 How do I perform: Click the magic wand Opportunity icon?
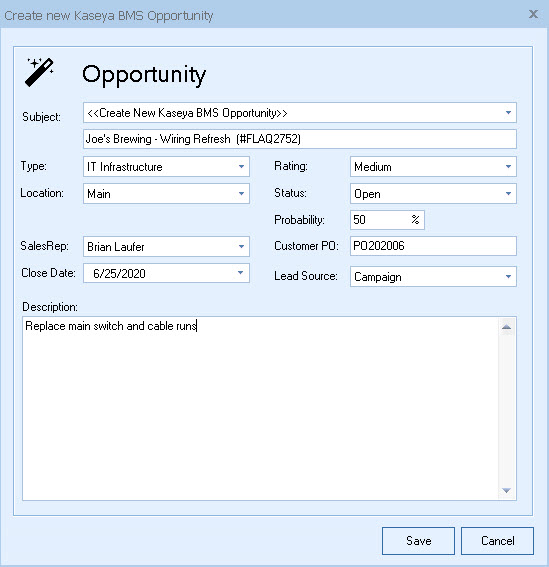pos(39,72)
